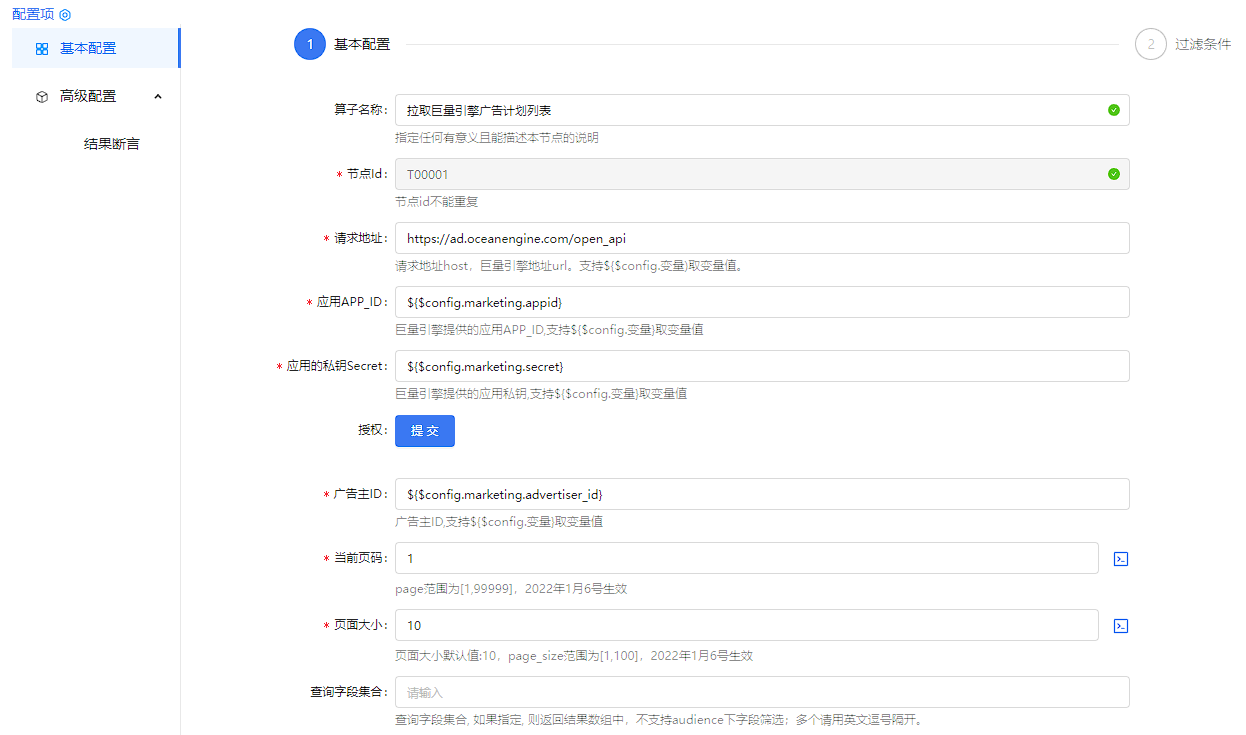Go to step 2 过滤条件
1246x735 pixels.
pos(1151,44)
